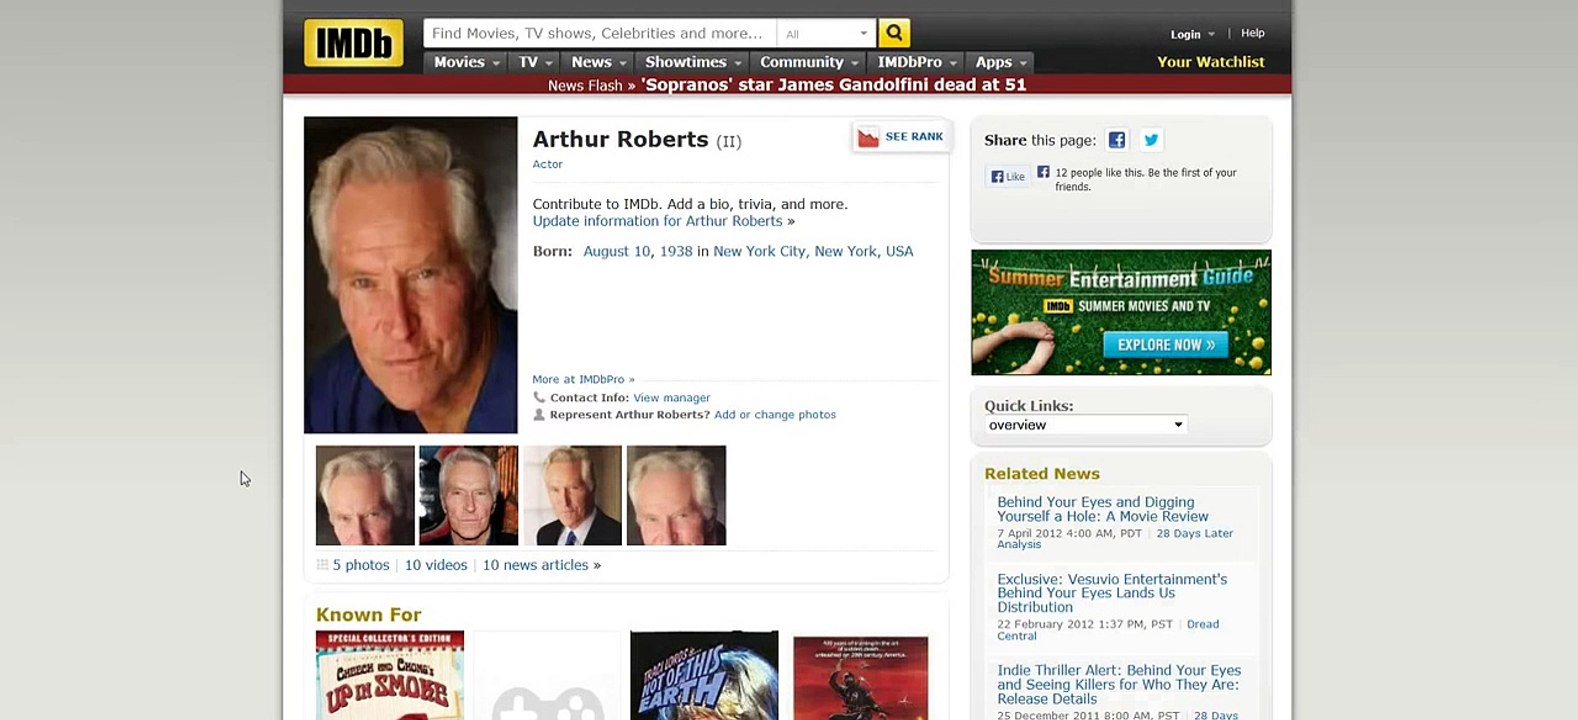Click Update information for Arthur Roberts

tap(657, 221)
